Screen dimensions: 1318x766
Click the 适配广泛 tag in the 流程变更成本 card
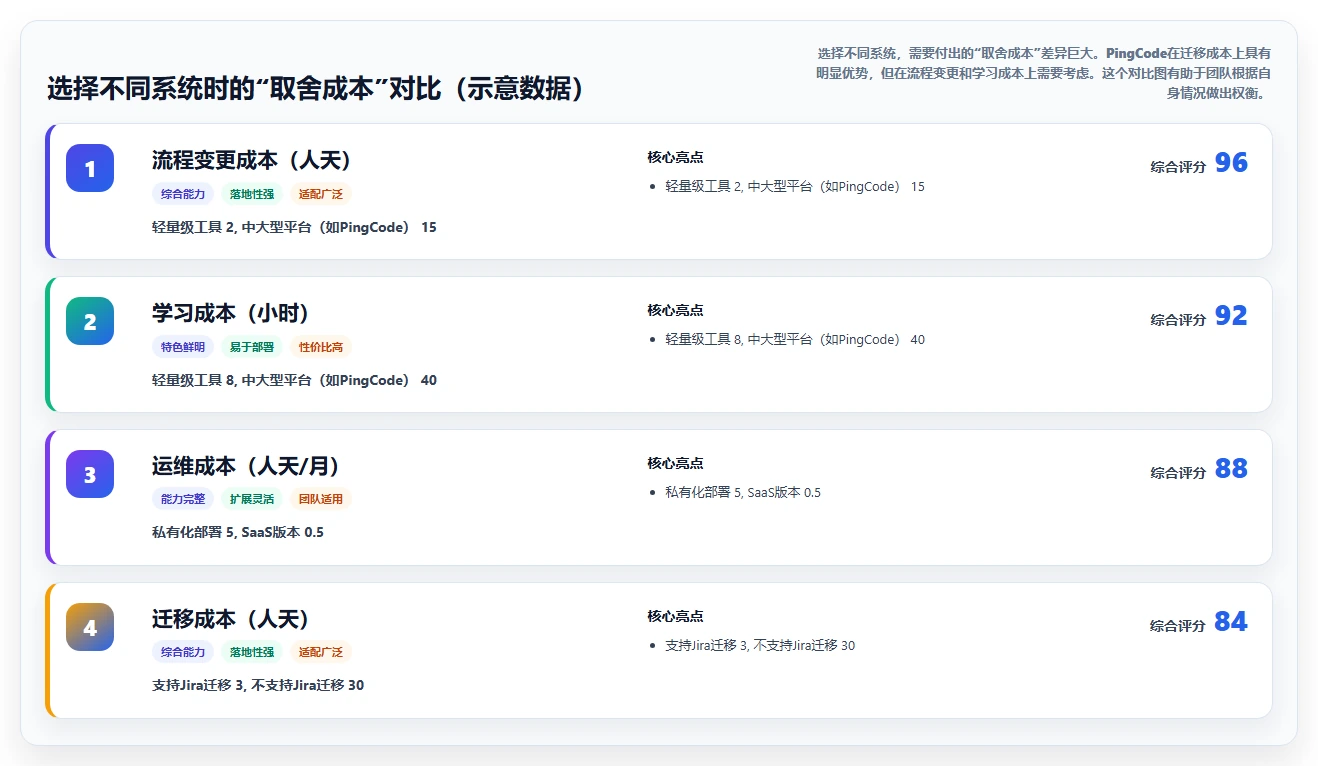(x=321, y=194)
